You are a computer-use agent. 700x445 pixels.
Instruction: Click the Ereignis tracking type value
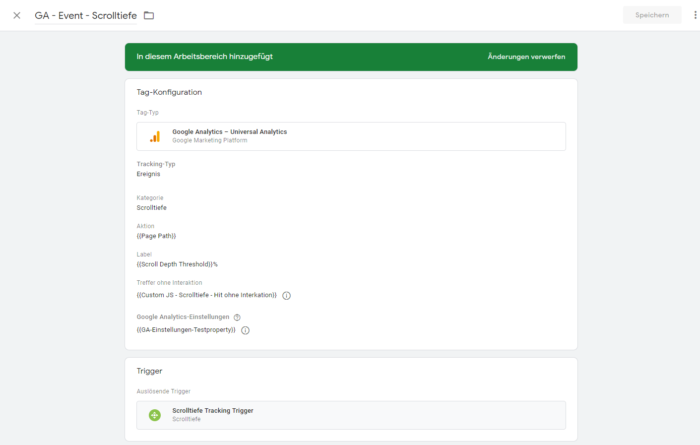pos(148,174)
